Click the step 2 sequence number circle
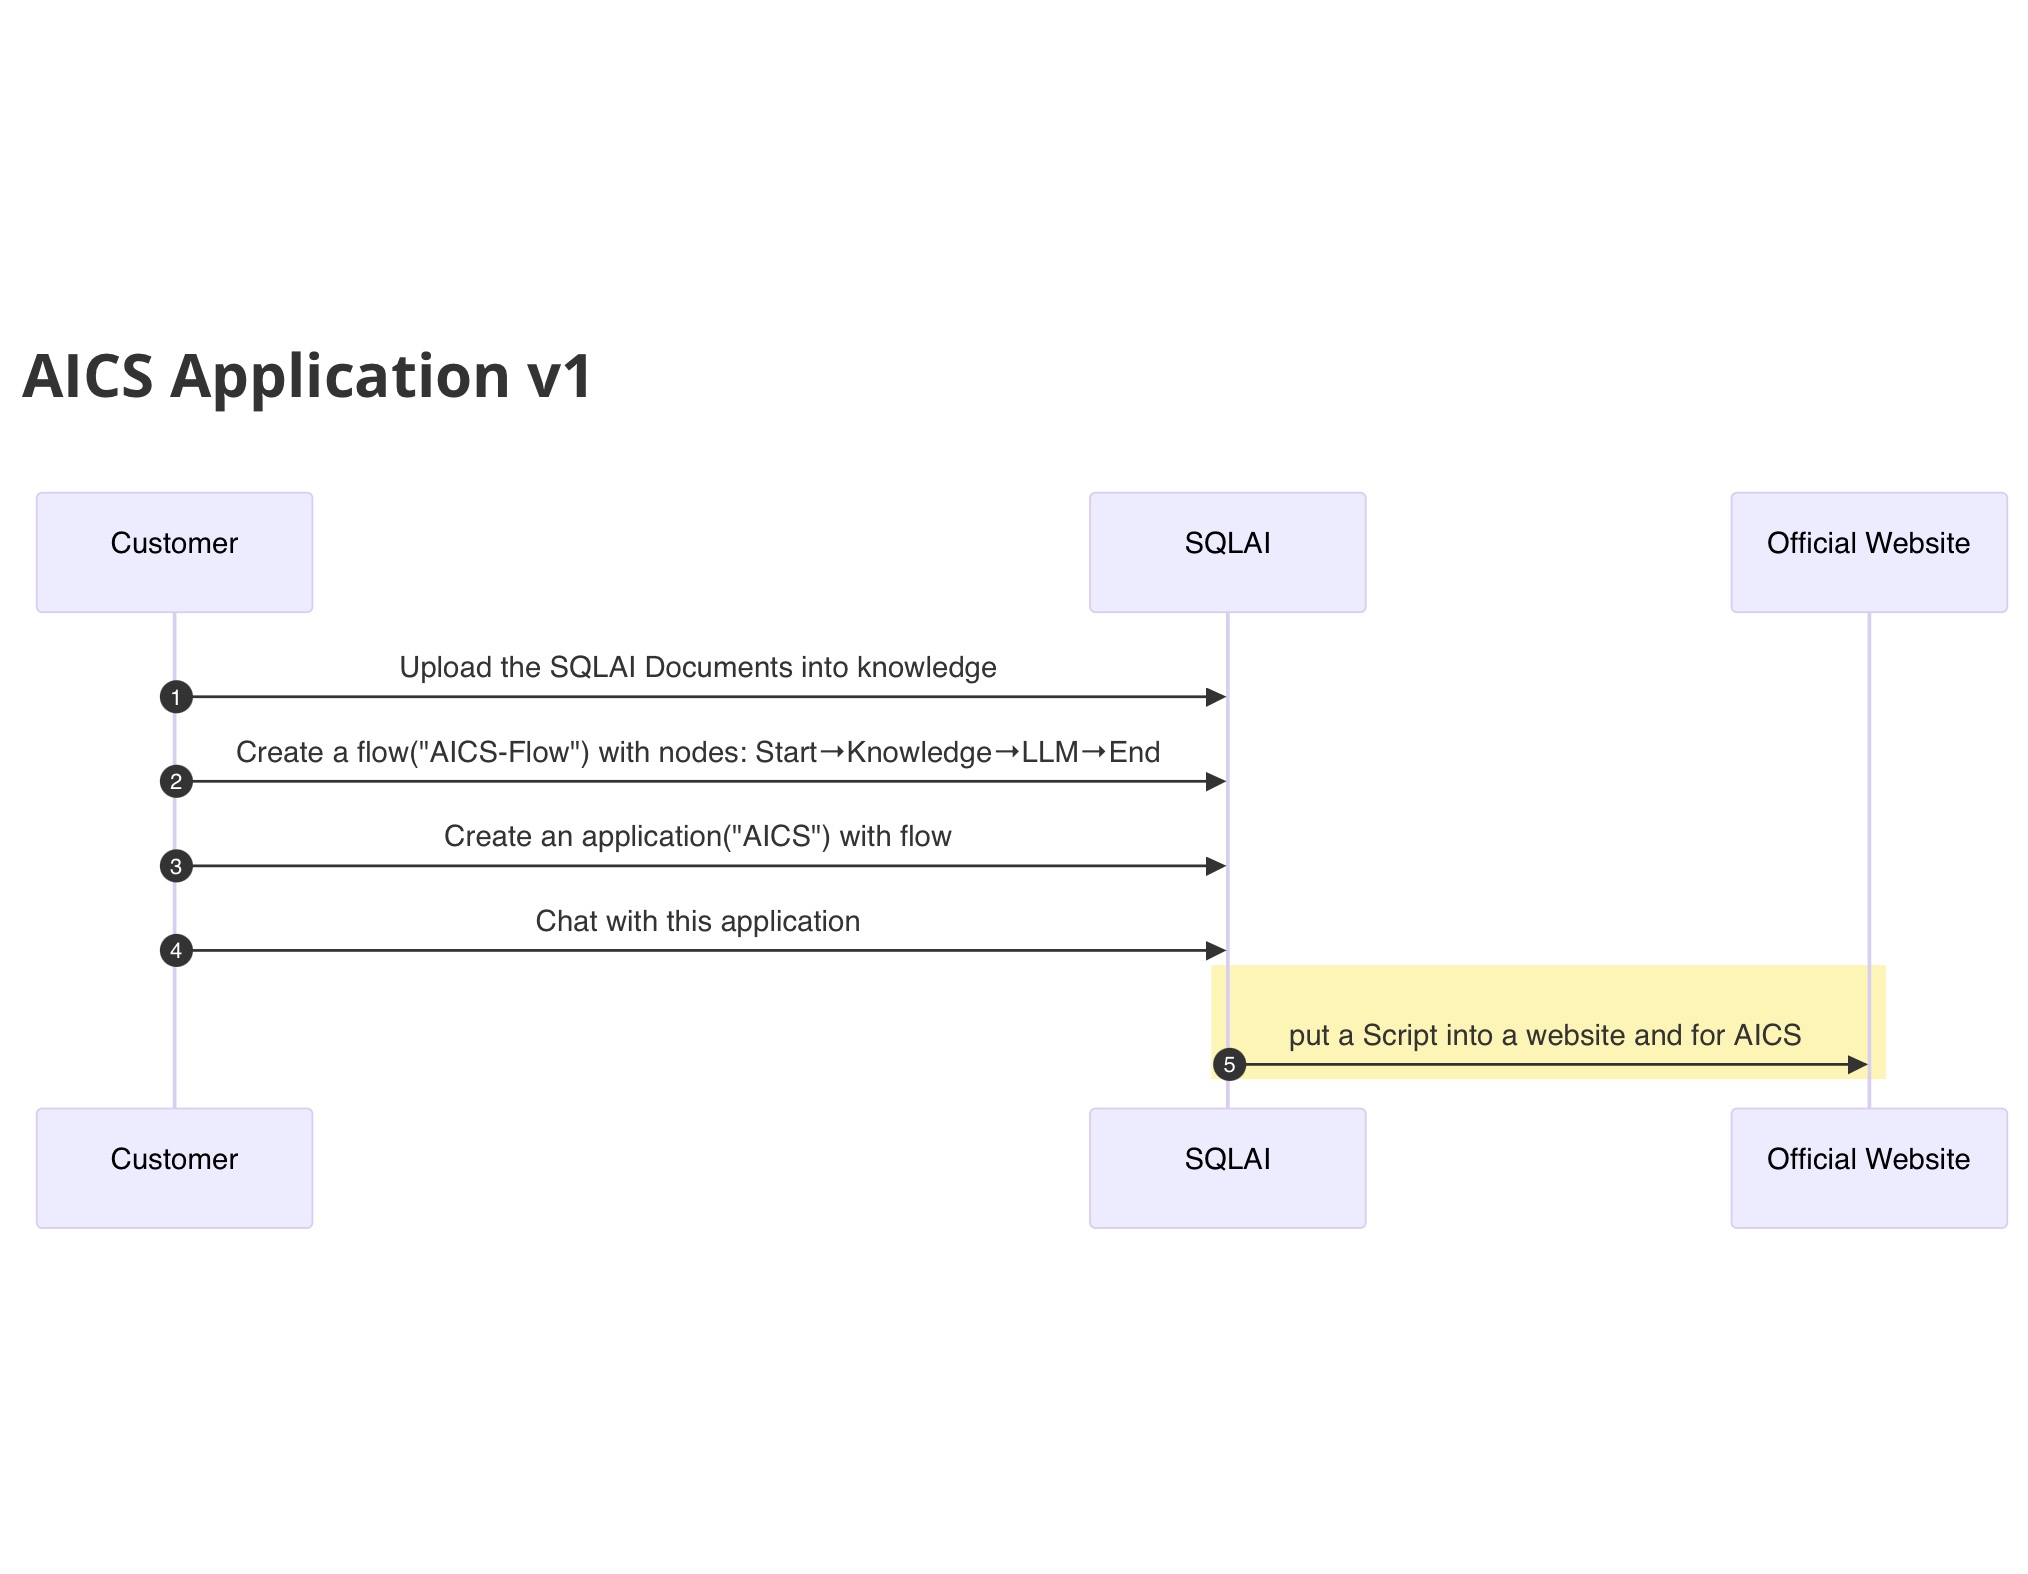Viewport: 2028px width, 1574px height. click(176, 781)
